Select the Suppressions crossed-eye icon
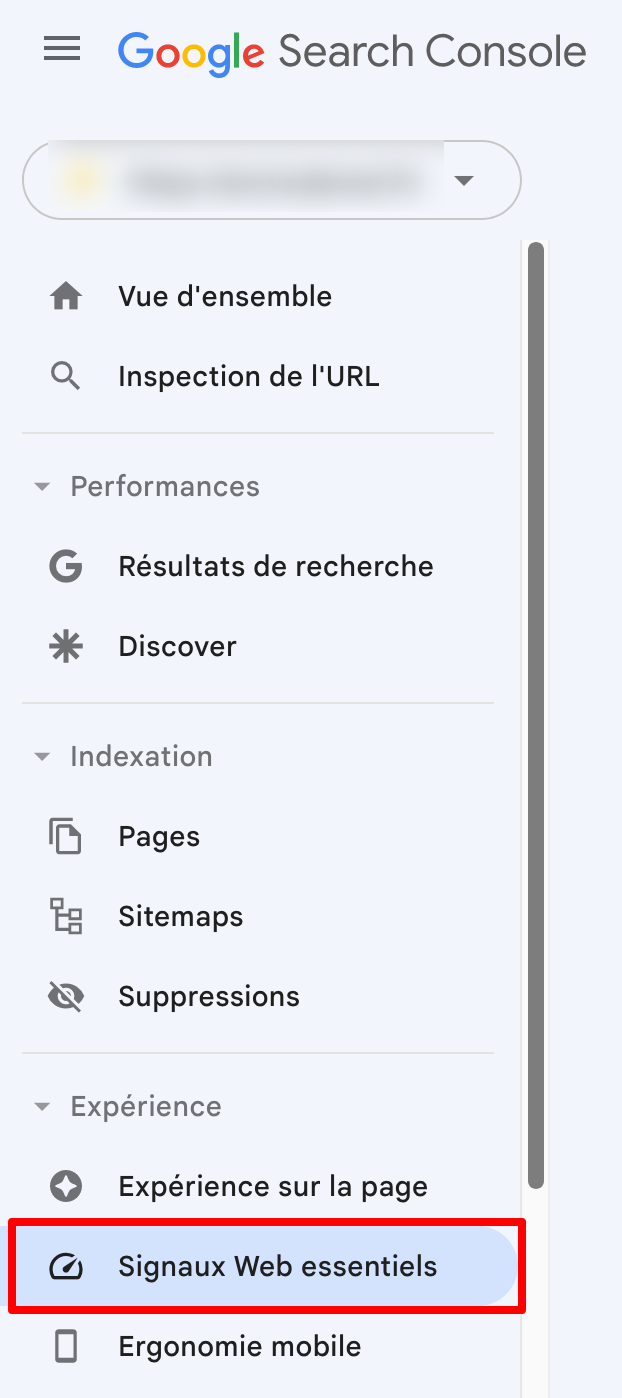Image resolution: width=622 pixels, height=1398 pixels. [x=64, y=996]
